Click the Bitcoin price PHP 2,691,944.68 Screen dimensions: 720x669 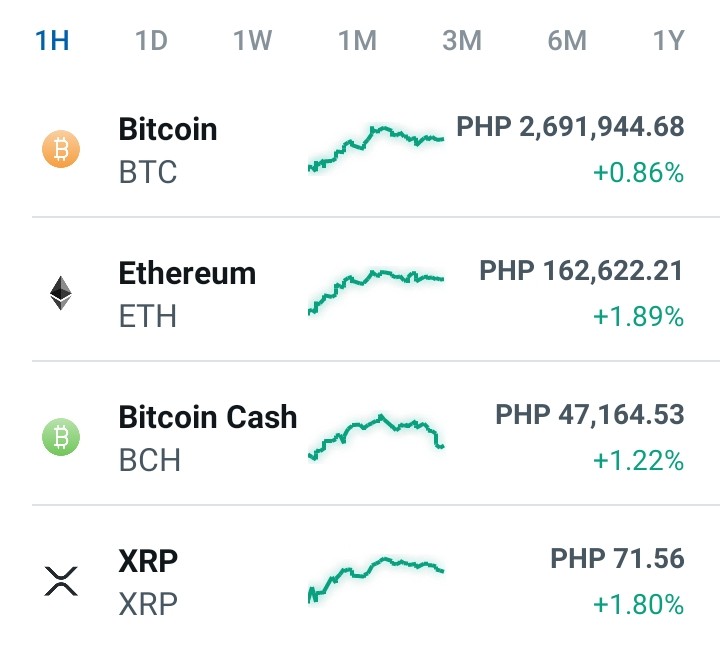(570, 127)
